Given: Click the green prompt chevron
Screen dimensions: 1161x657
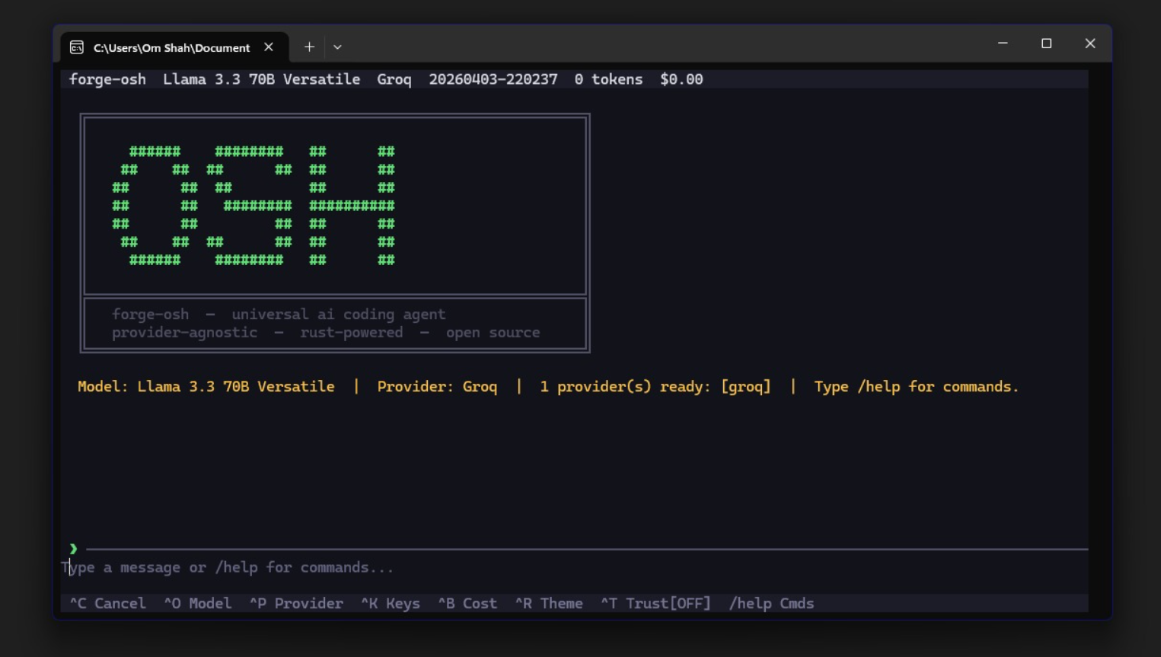Looking at the screenshot, I should tap(73, 549).
